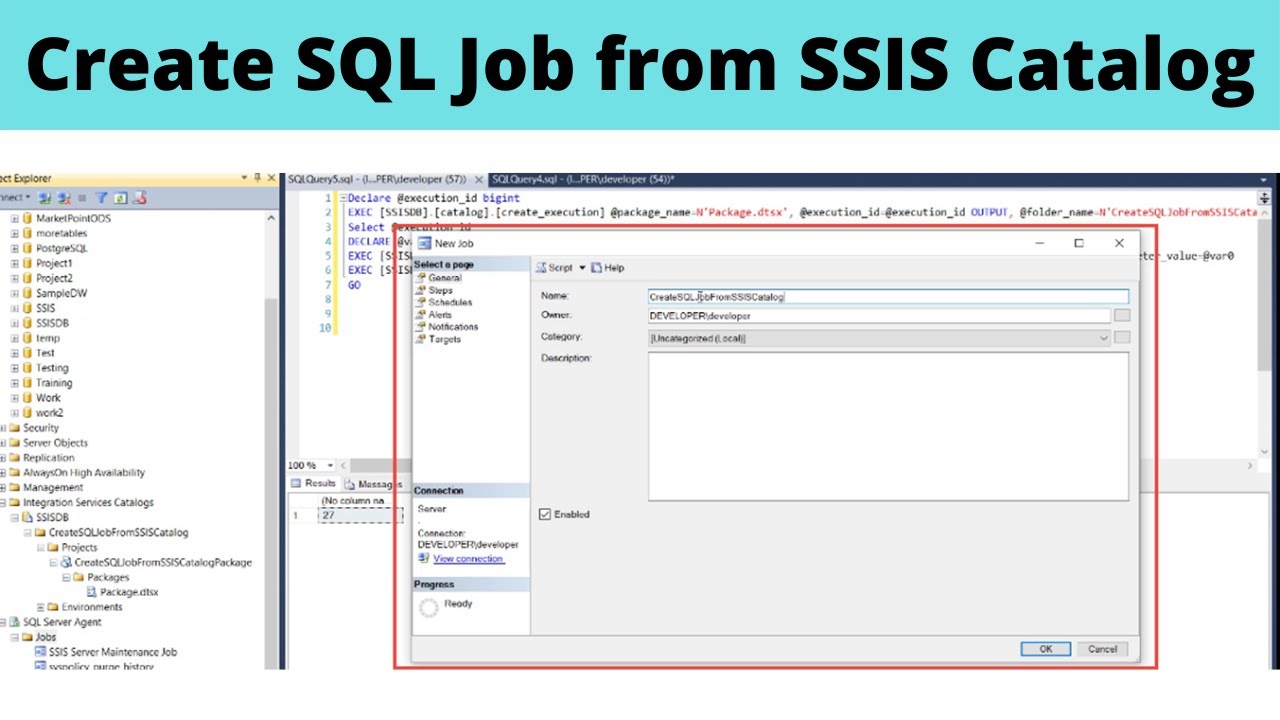The width and height of the screenshot is (1280, 720).
Task: Select the CreateSQLJobFromSSISCatalogPackage project icon
Action: [66, 563]
